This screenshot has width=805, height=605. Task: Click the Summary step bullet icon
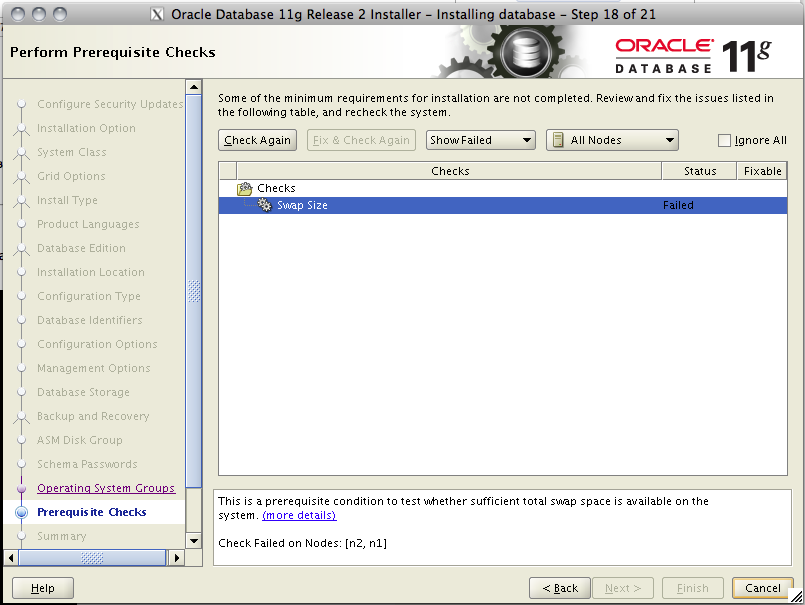22,536
